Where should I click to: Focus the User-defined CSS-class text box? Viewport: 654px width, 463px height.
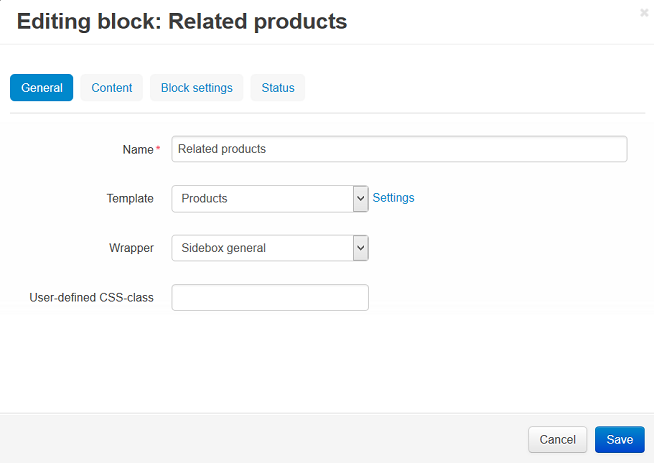point(270,297)
